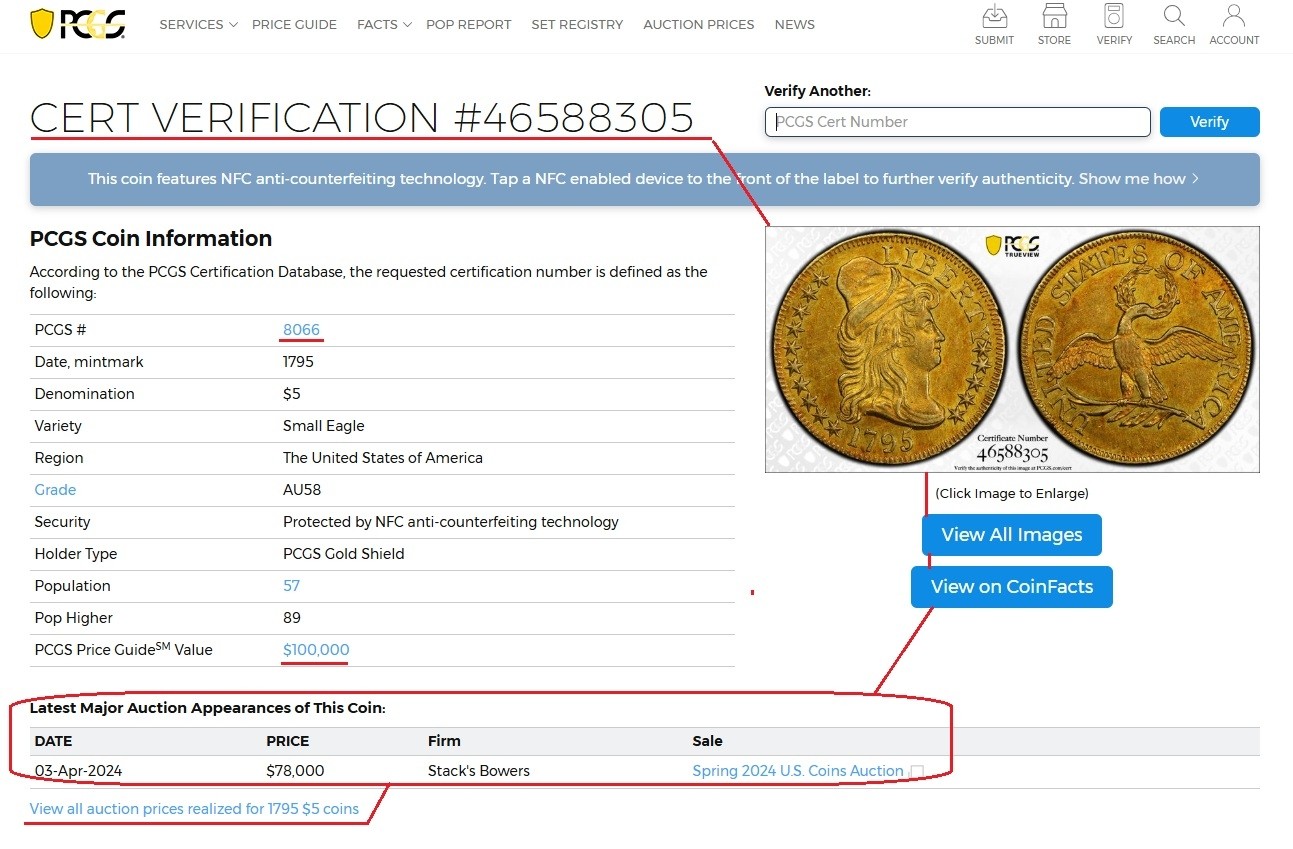This screenshot has width=1293, height=849.
Task: Open the Account profile icon
Action: (x=1234, y=24)
